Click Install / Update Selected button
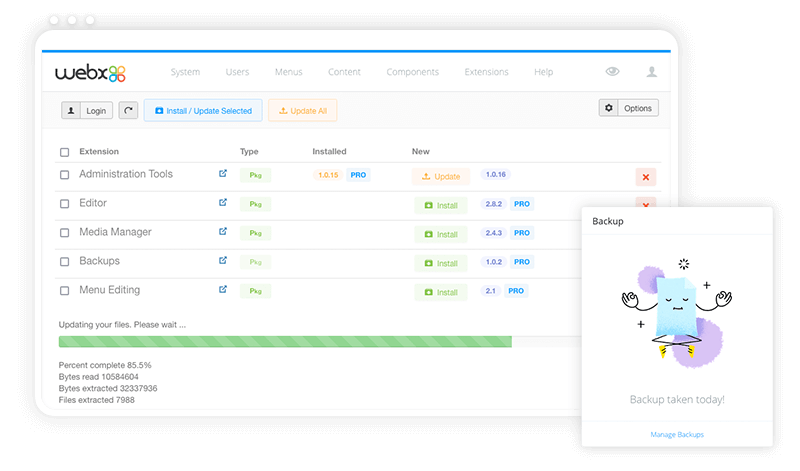Viewport: 800px width, 471px height. (203, 110)
